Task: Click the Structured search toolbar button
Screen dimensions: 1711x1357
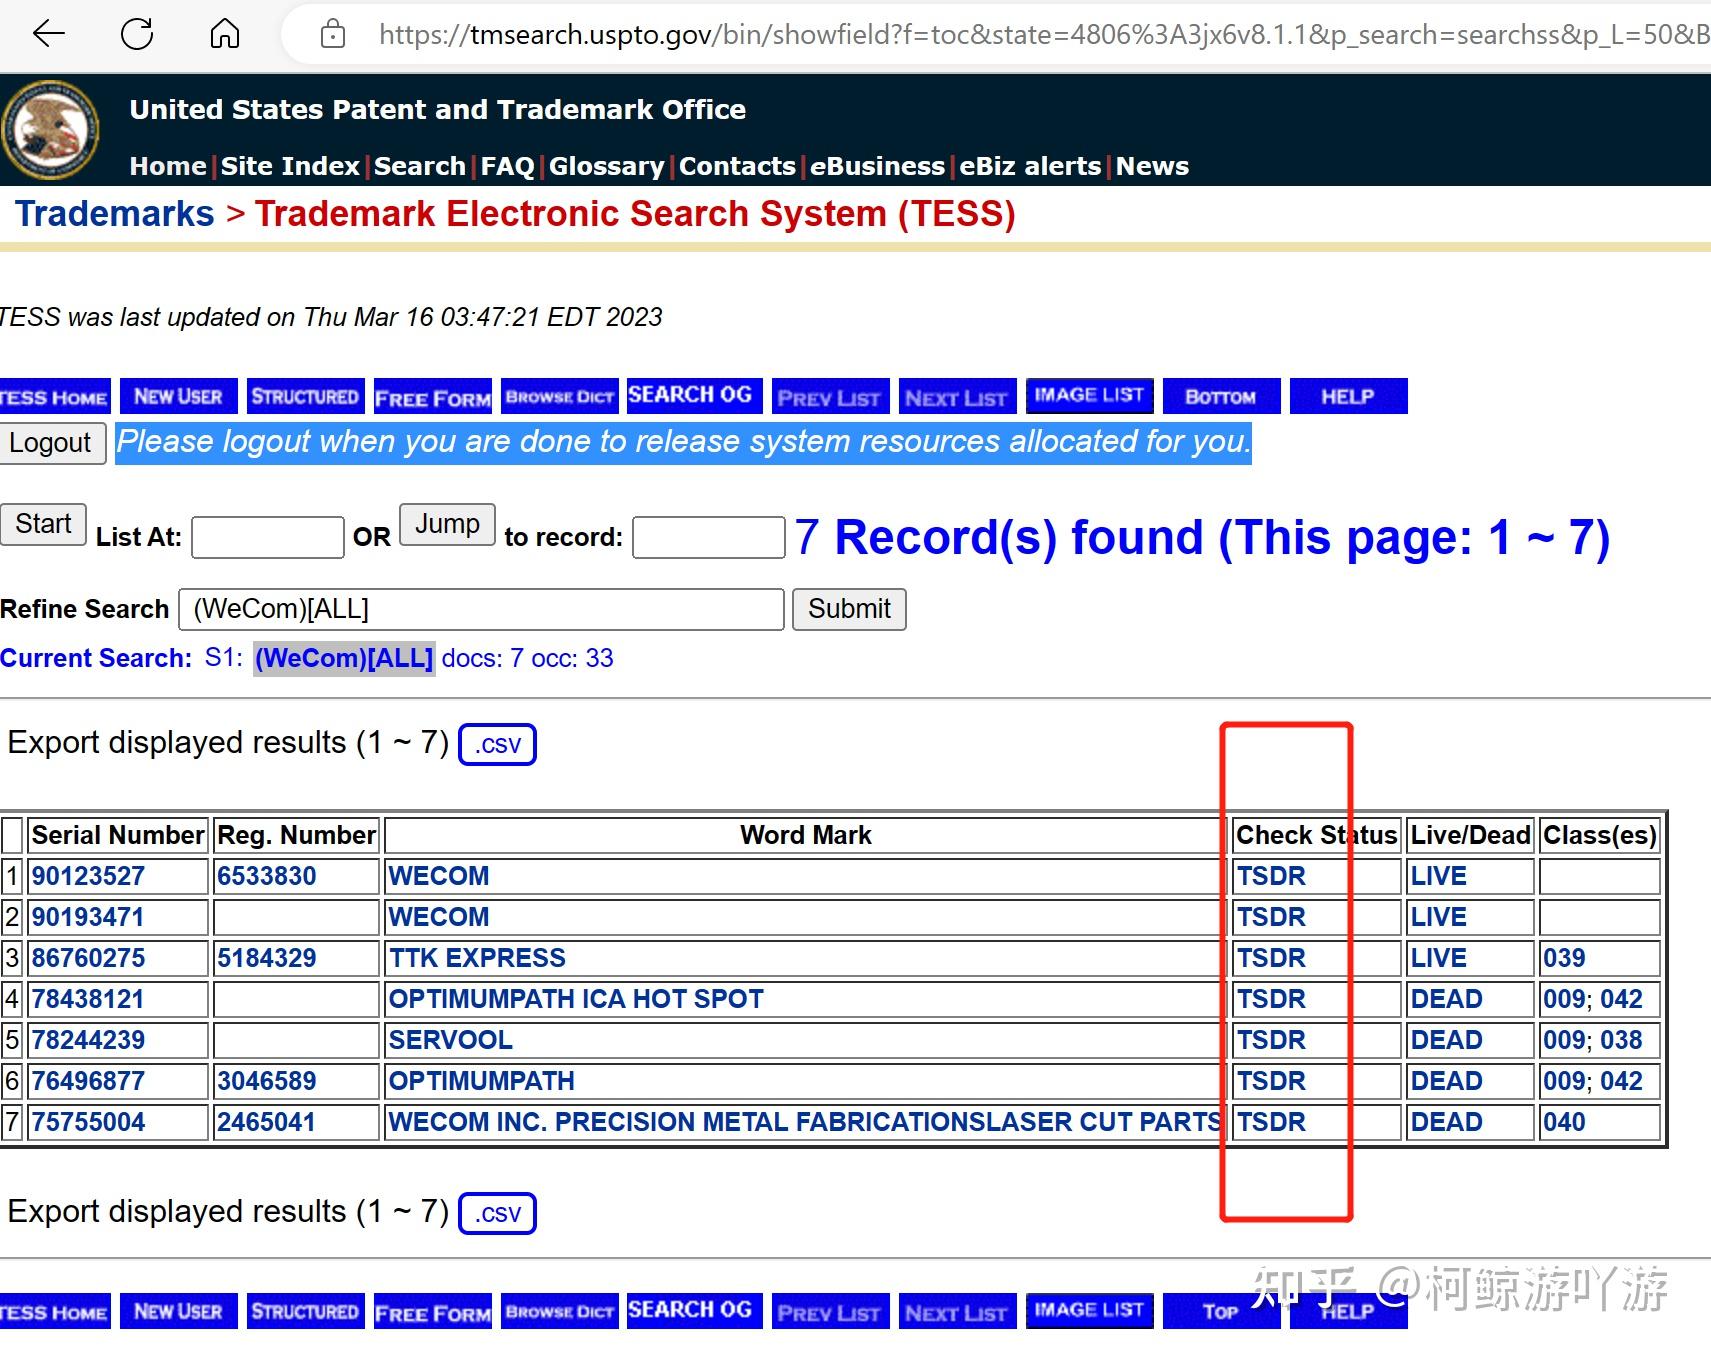Action: pos(305,396)
